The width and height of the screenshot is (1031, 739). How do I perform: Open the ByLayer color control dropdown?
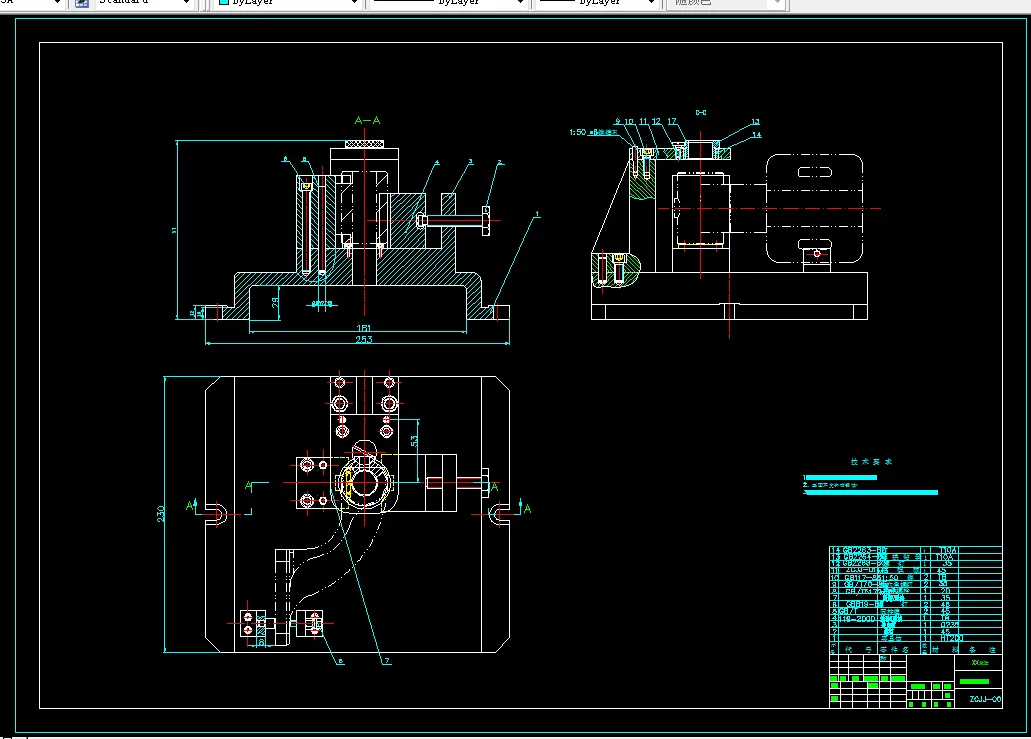tap(288, 2)
